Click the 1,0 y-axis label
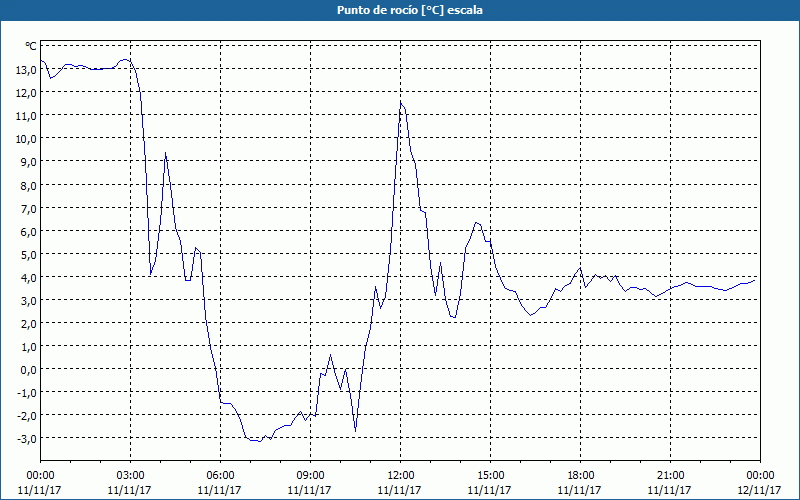Screen dimensions: 800x500 pos(28,346)
